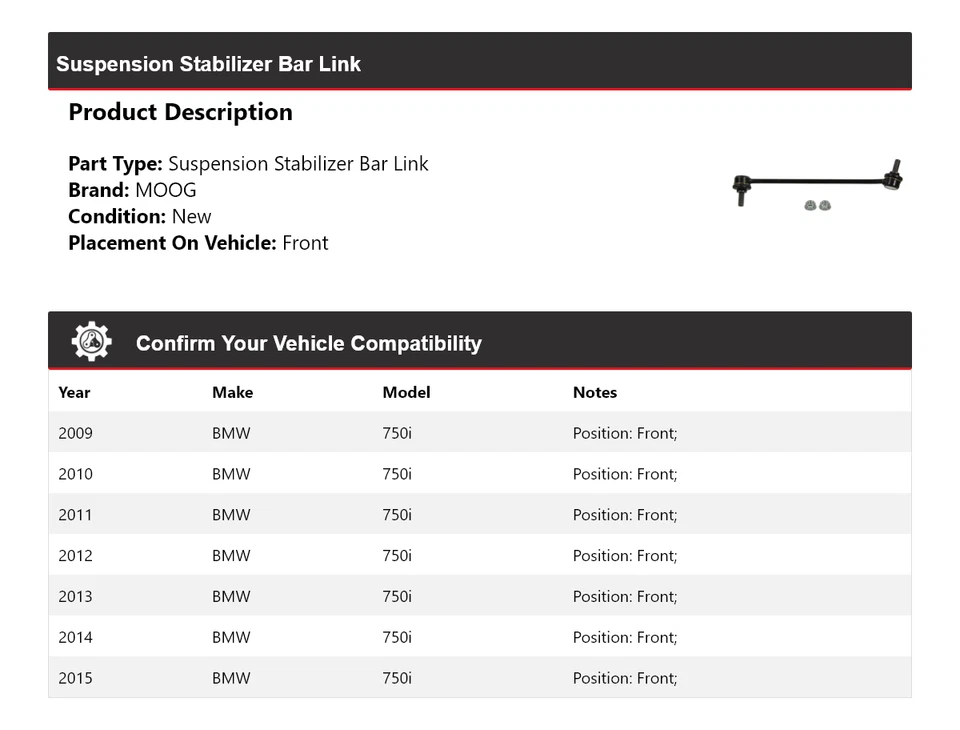Click the MOOG brand text
Viewport: 960px width, 730px height.
pos(166,190)
